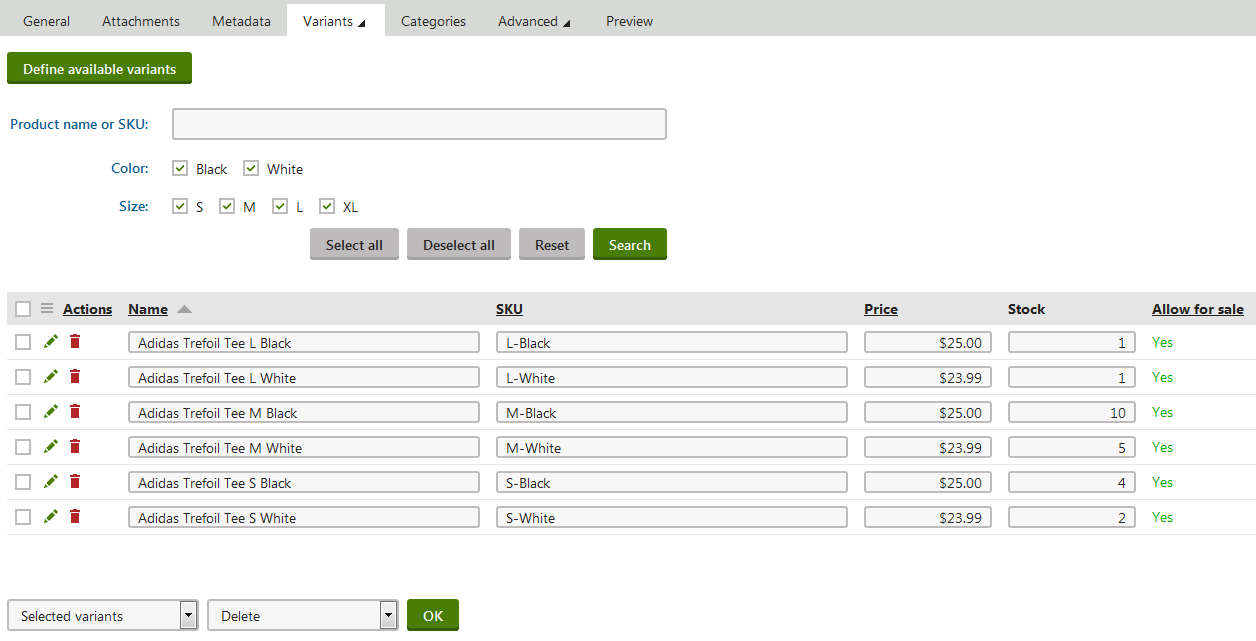Expand the Delete action dropdown
The height and width of the screenshot is (641, 1256).
302,616
